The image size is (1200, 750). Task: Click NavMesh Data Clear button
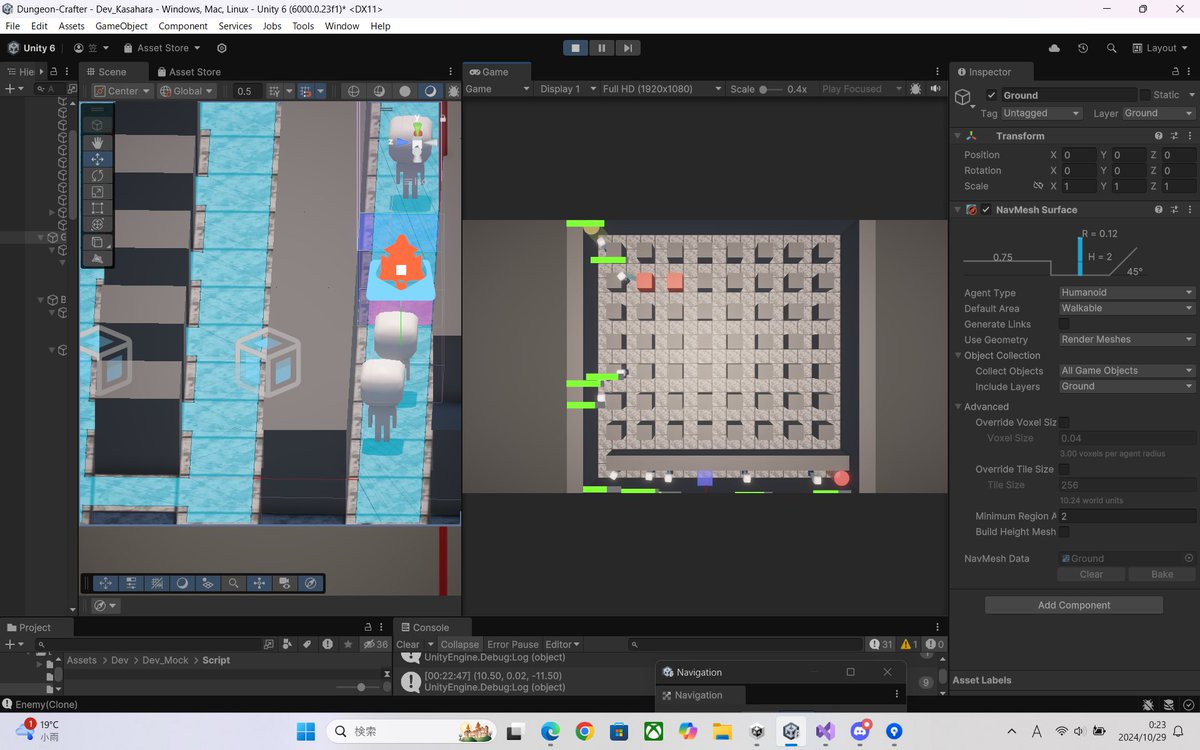click(1091, 574)
